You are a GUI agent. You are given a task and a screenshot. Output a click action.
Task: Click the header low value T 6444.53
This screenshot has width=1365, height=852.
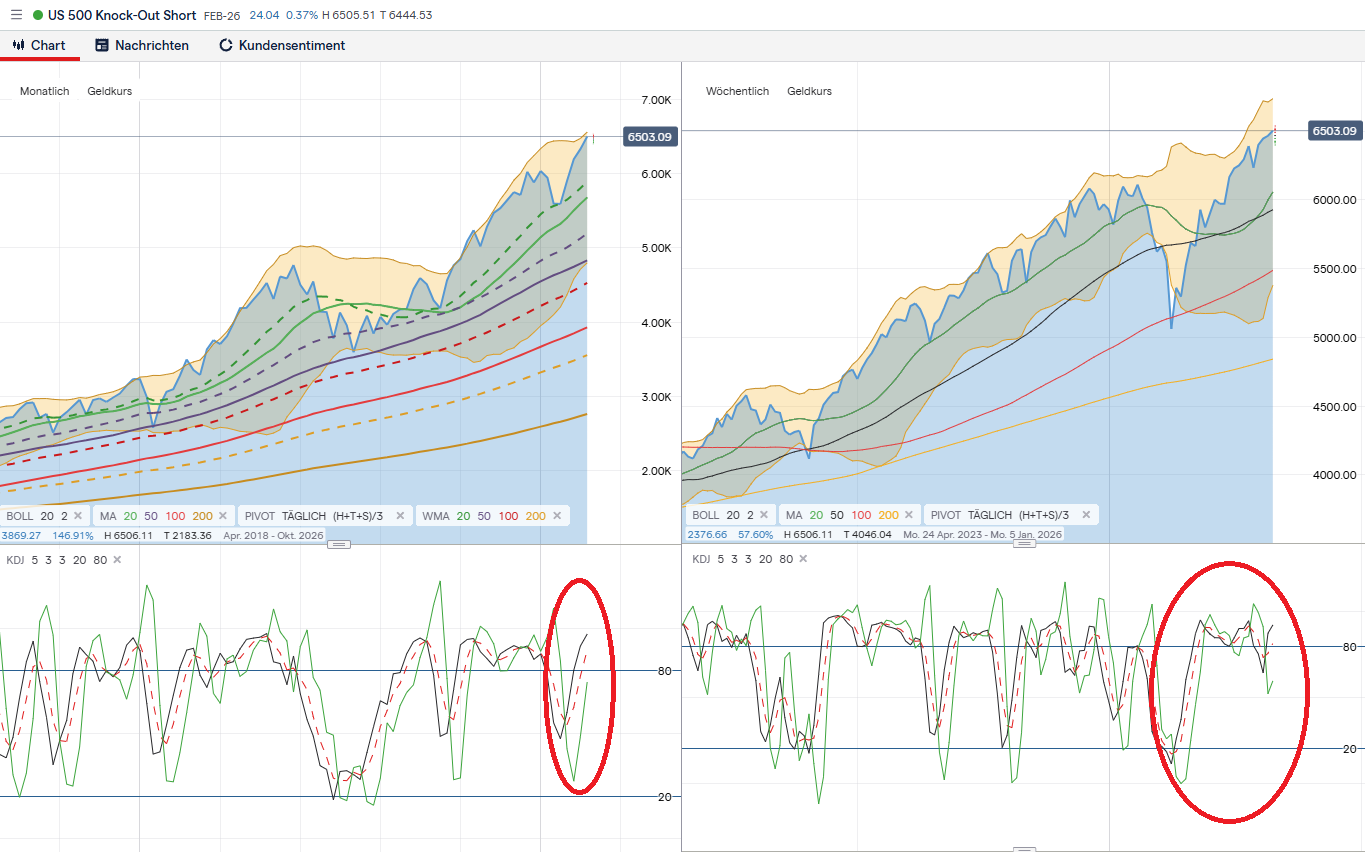pos(406,15)
